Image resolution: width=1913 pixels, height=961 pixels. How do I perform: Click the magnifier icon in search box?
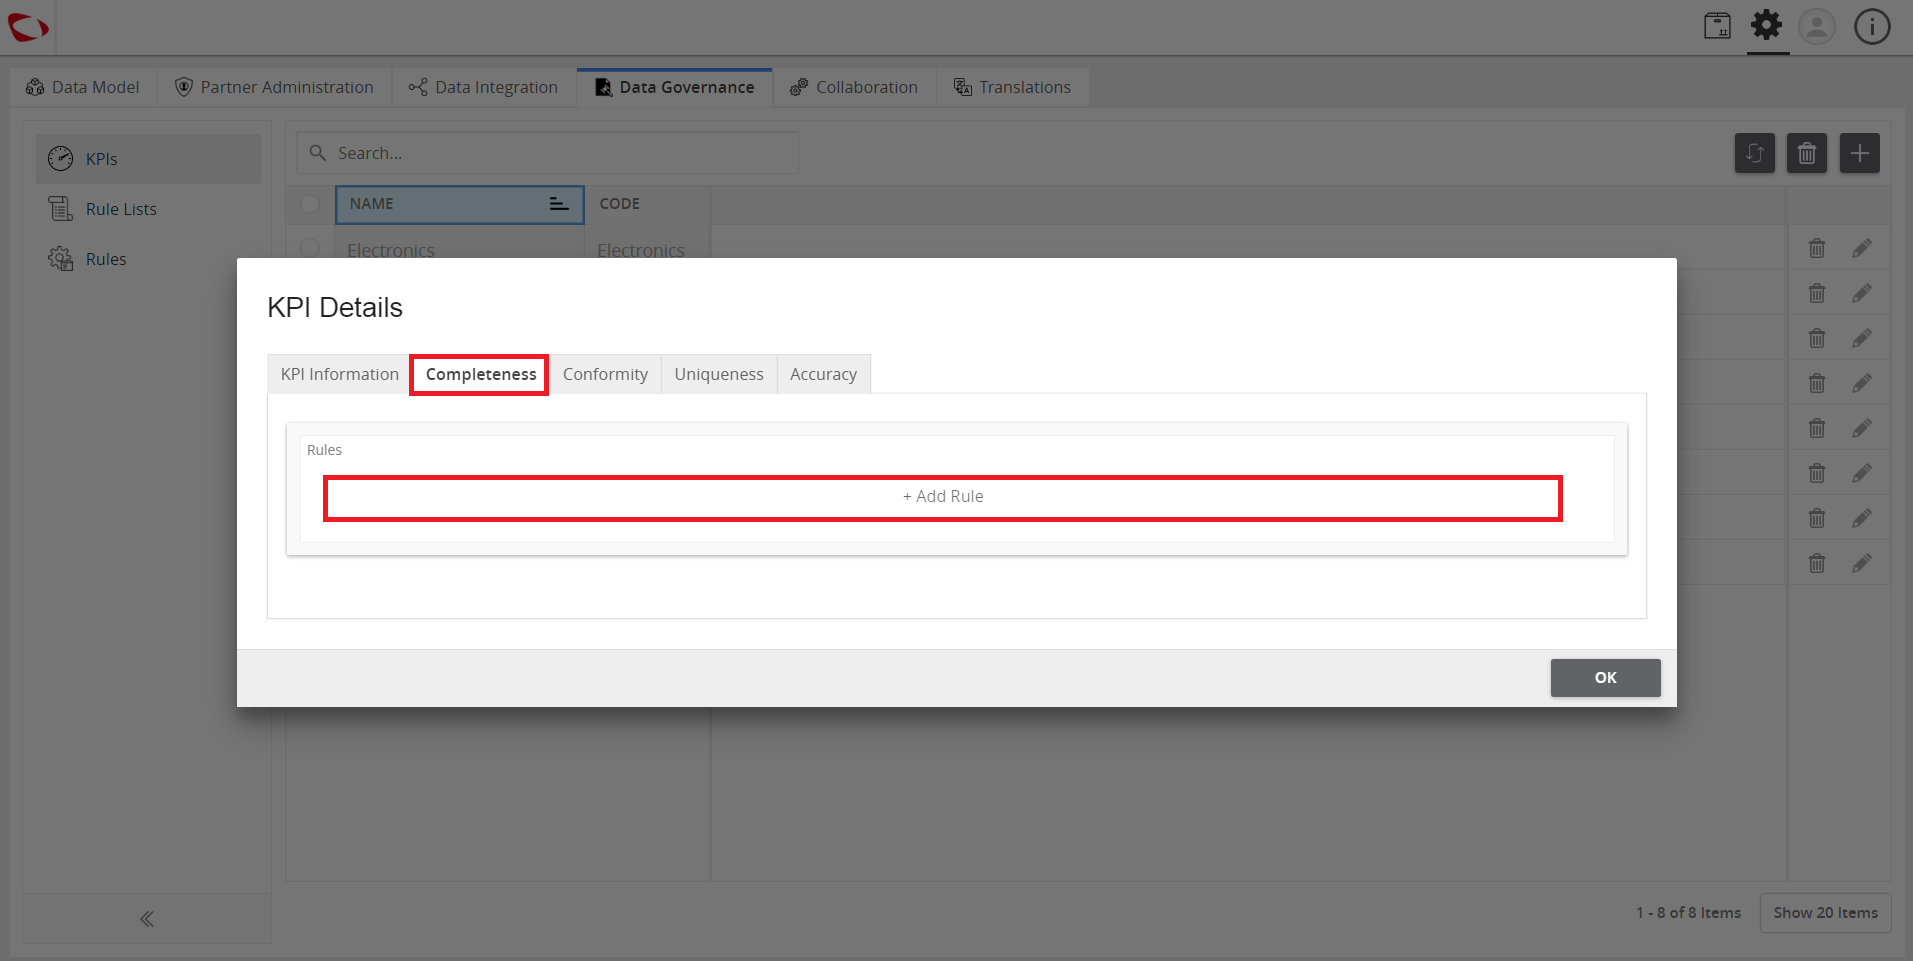tap(318, 153)
